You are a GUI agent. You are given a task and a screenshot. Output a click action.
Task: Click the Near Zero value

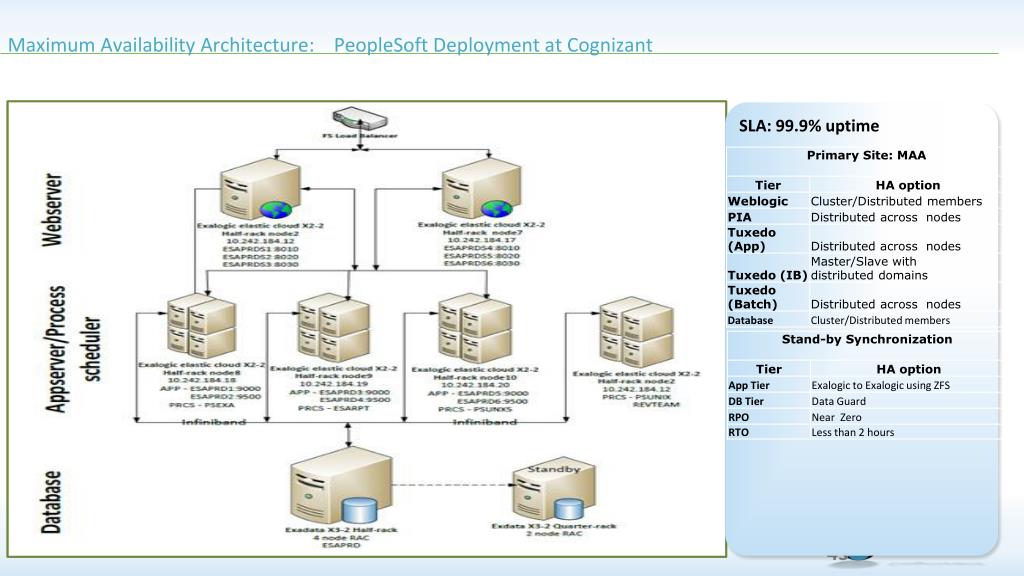pos(837,417)
